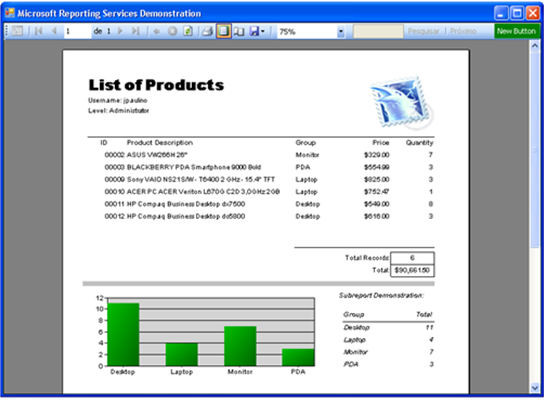Open the 75% zoom dropdown
The image size is (544, 400).
click(341, 32)
